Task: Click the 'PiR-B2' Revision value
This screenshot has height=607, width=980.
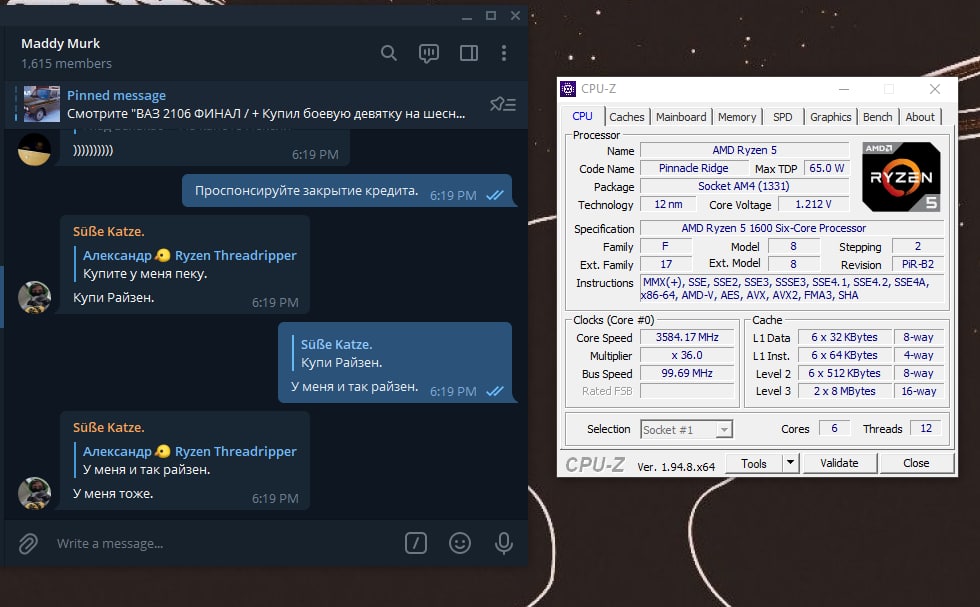Action: click(918, 264)
